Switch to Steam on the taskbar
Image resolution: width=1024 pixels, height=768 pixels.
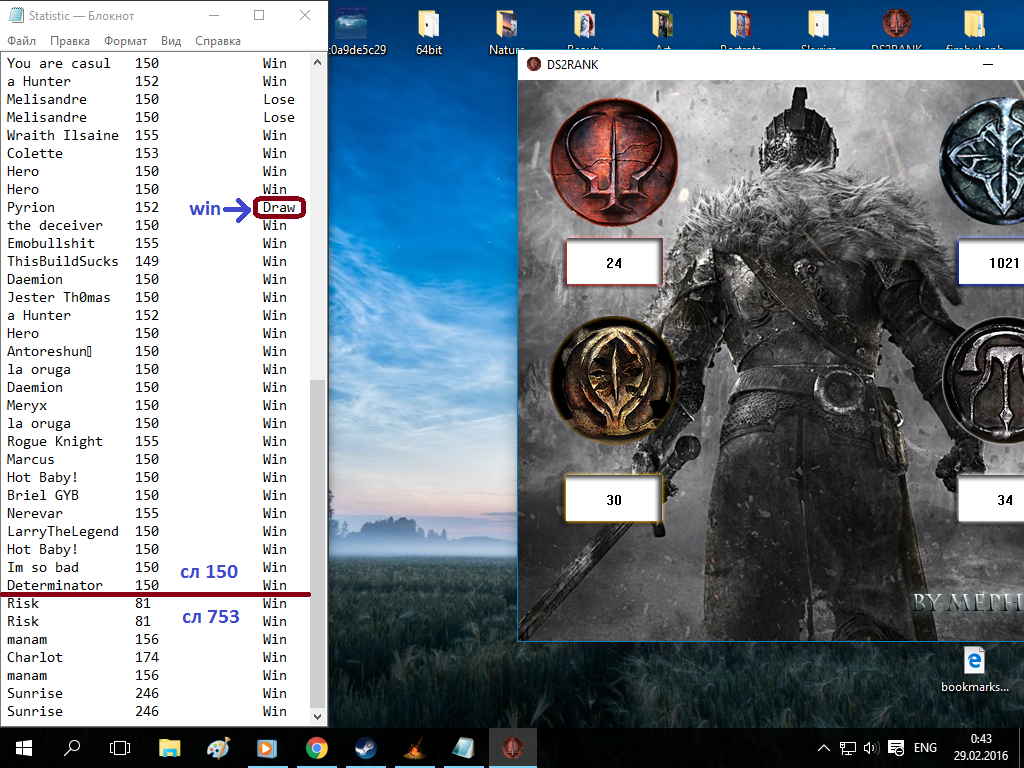(x=366, y=748)
